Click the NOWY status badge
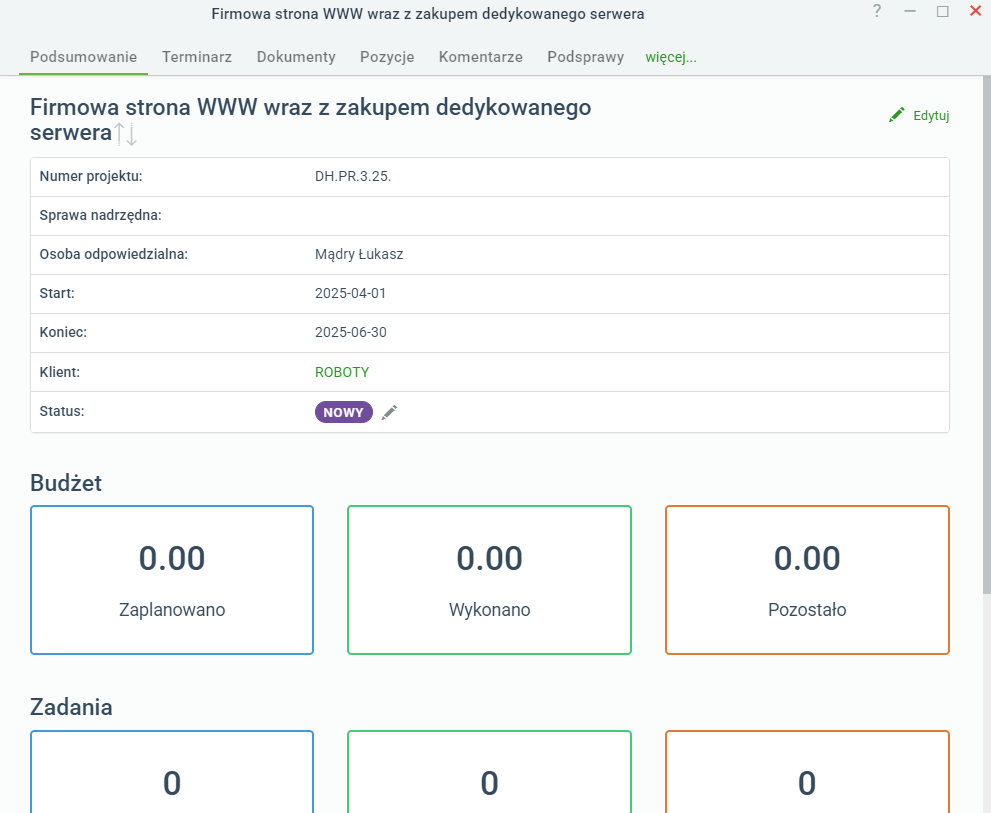The width and height of the screenshot is (991, 813). 344,412
